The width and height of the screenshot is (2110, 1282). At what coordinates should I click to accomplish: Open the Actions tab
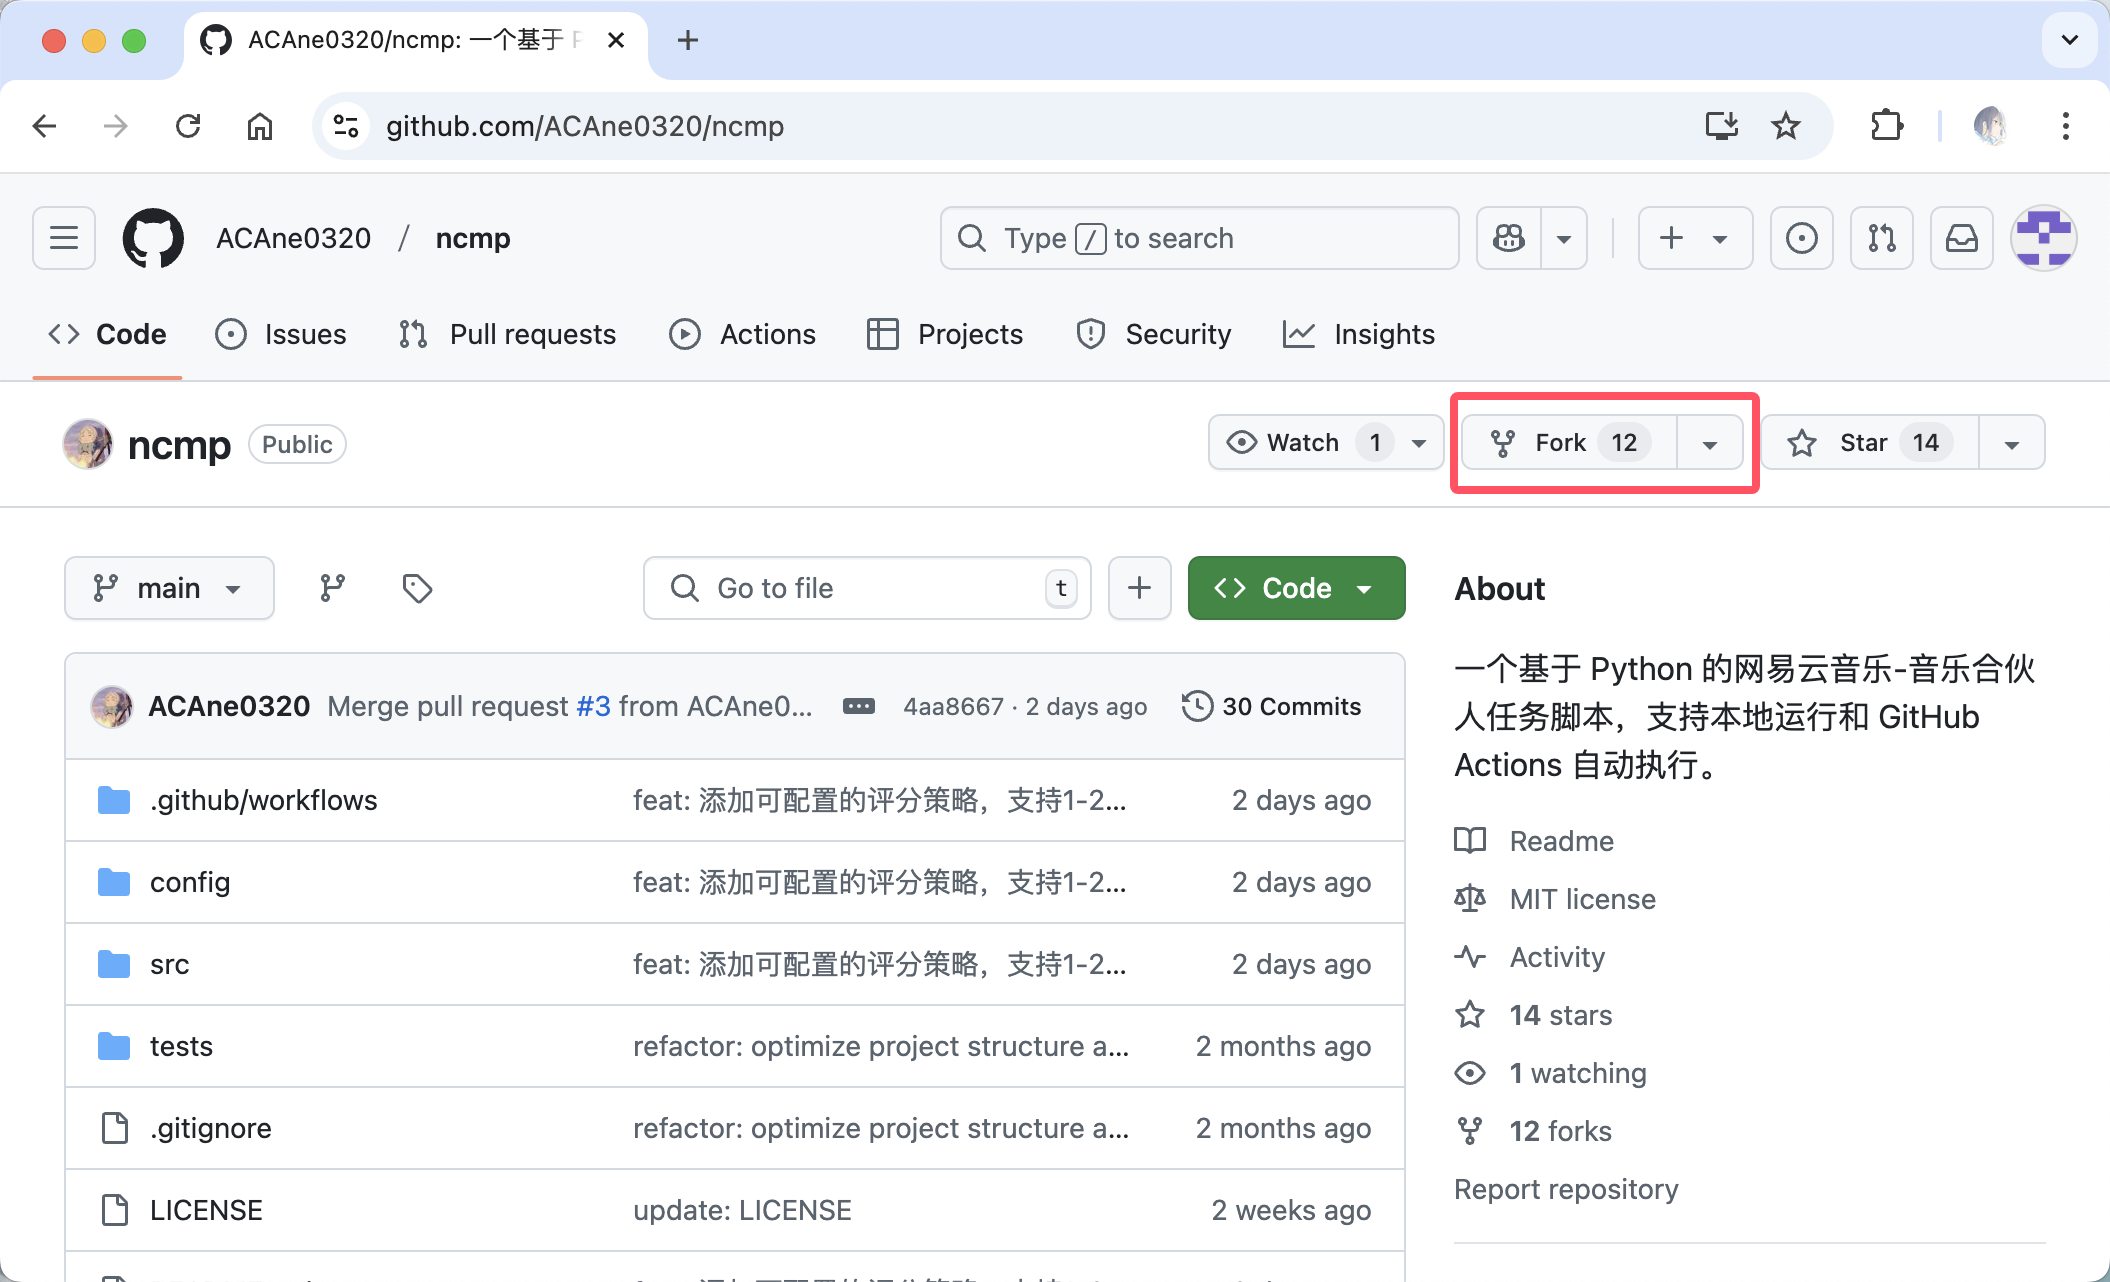742,334
